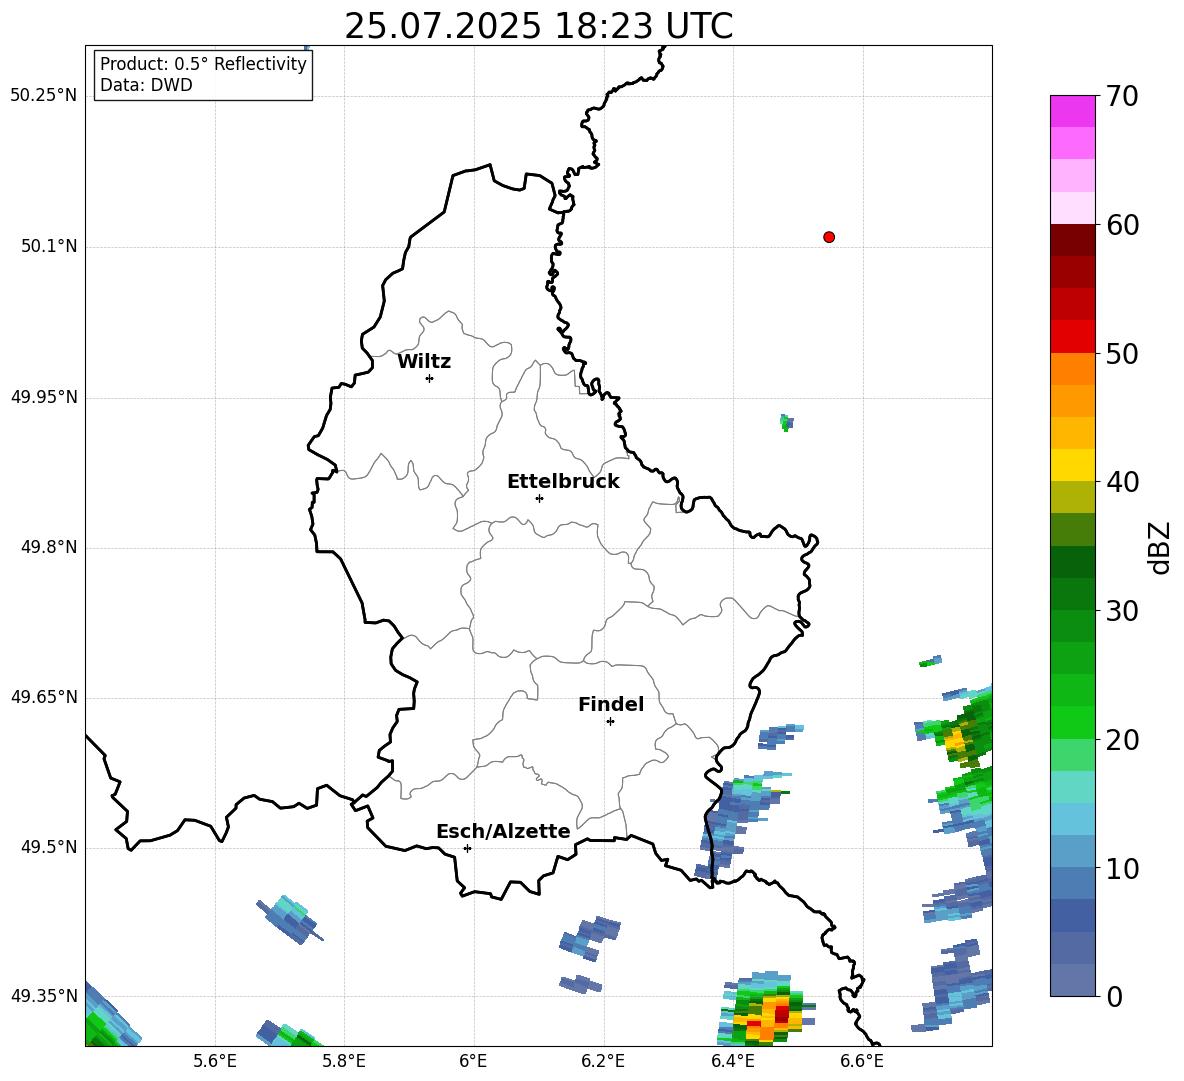Click the red radar site marker dot
1184x1081 pixels.
point(829,237)
